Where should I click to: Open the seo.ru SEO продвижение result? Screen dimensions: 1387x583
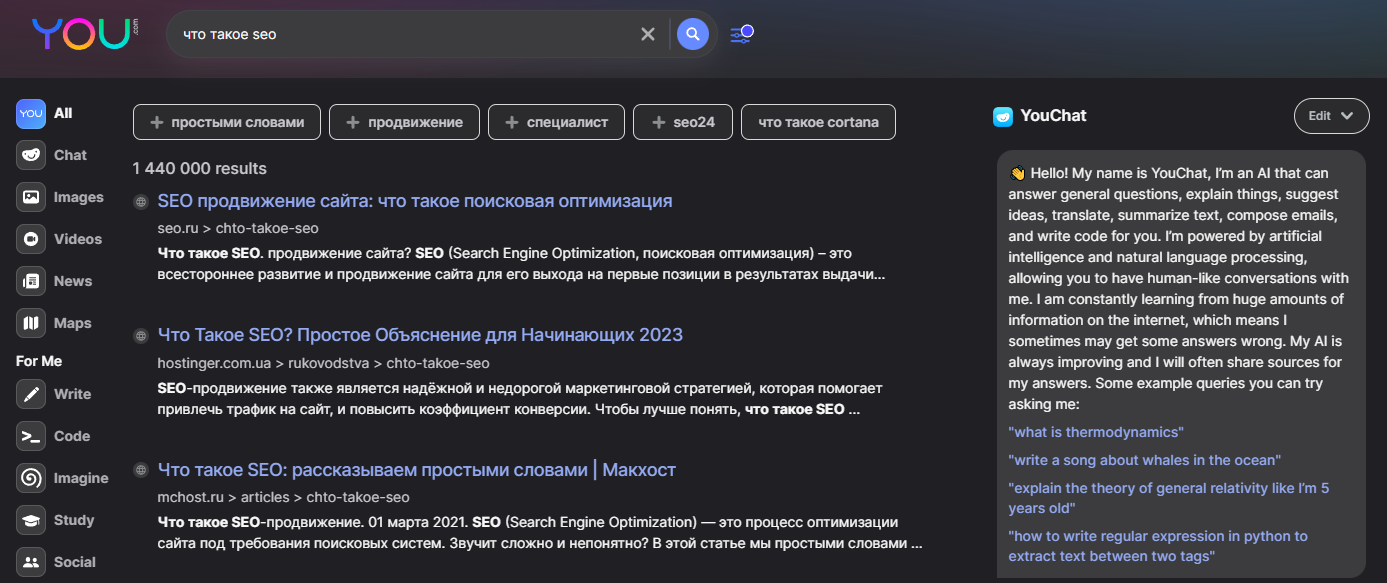pos(414,200)
